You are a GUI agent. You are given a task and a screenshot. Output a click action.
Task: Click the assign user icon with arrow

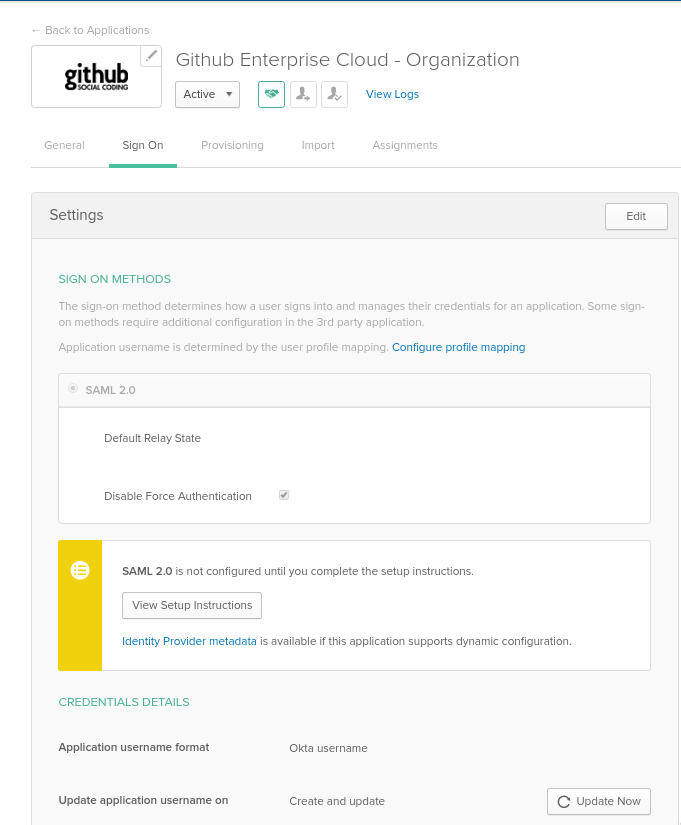303,94
